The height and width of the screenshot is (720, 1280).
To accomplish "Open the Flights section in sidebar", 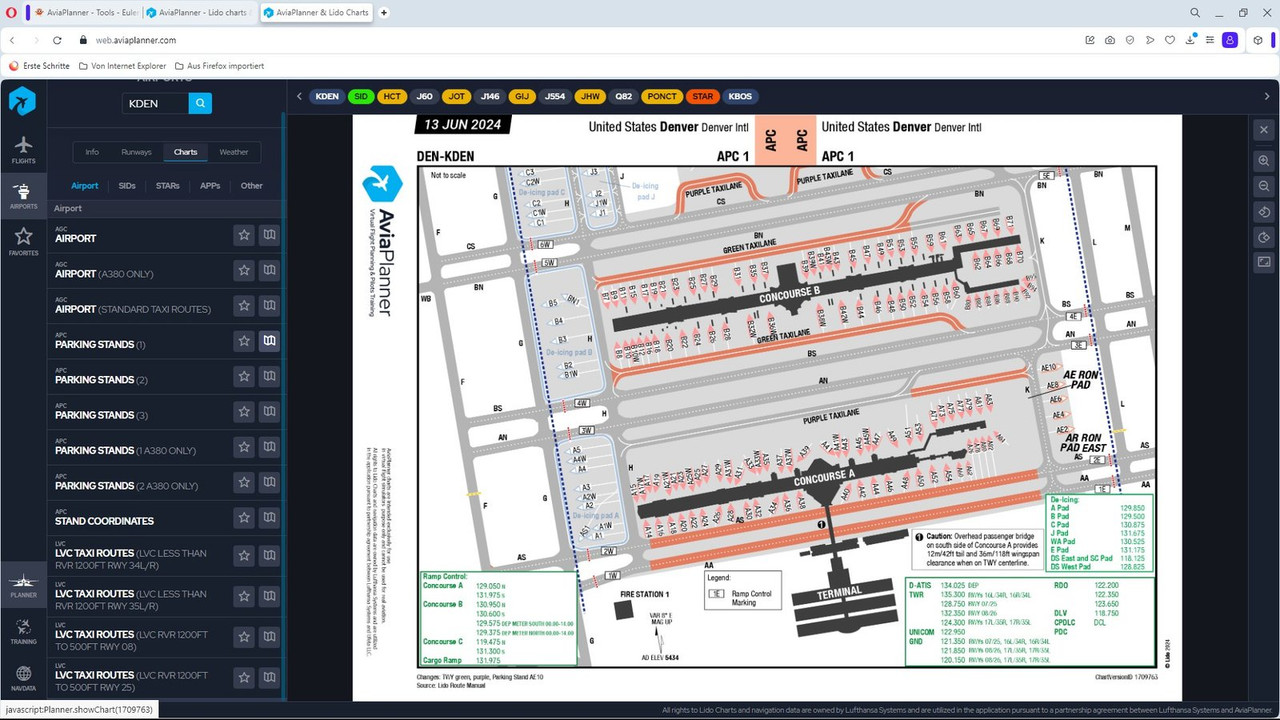I will click(x=23, y=150).
